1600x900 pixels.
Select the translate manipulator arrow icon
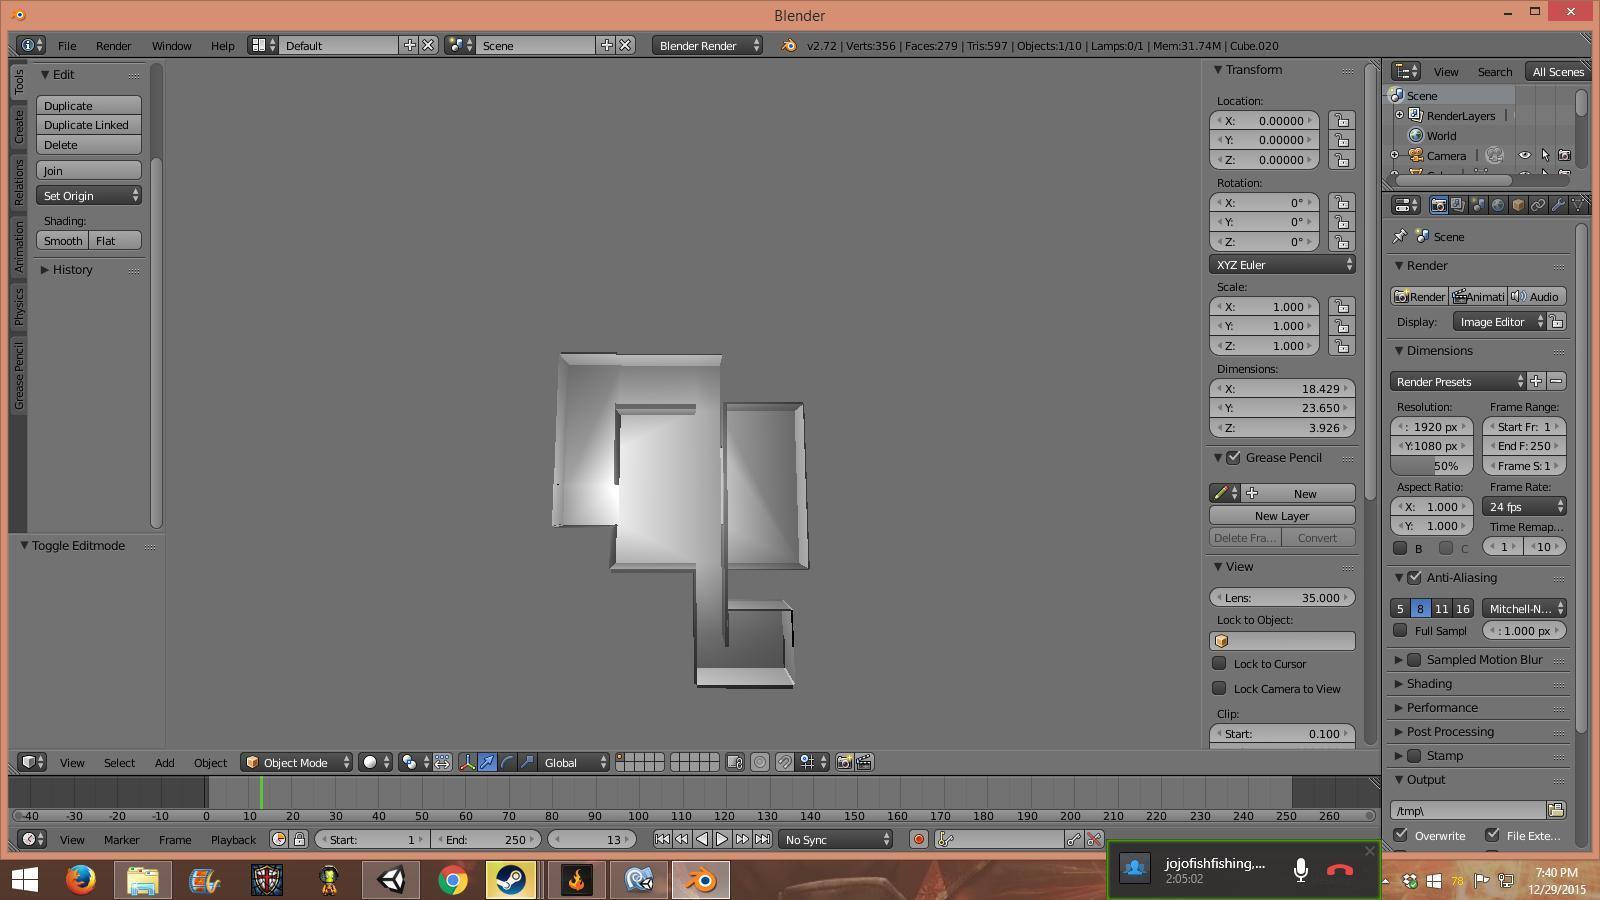[487, 762]
